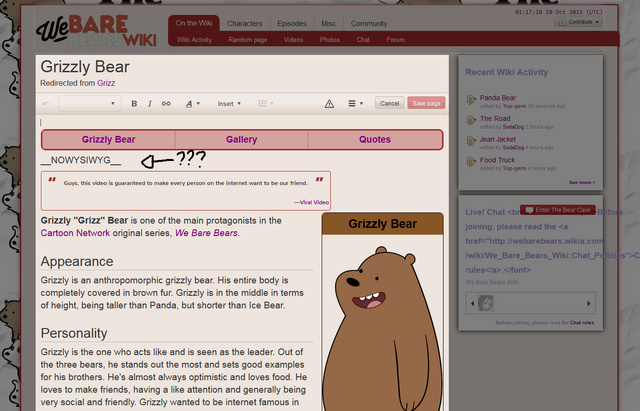The image size is (640, 411).
Task: Open the text style A dropdown
Action: click(x=192, y=104)
